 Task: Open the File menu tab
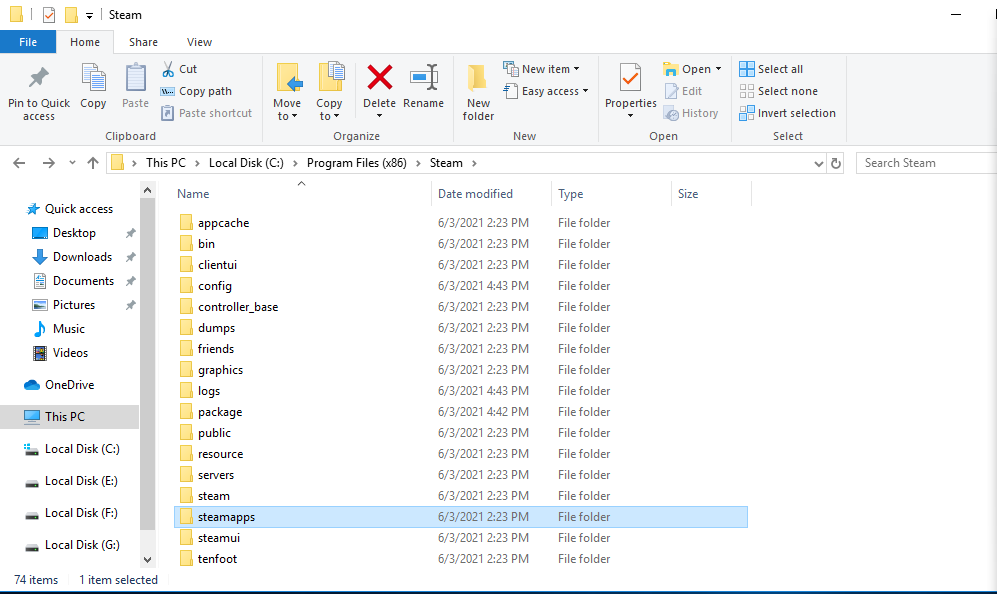(x=28, y=42)
